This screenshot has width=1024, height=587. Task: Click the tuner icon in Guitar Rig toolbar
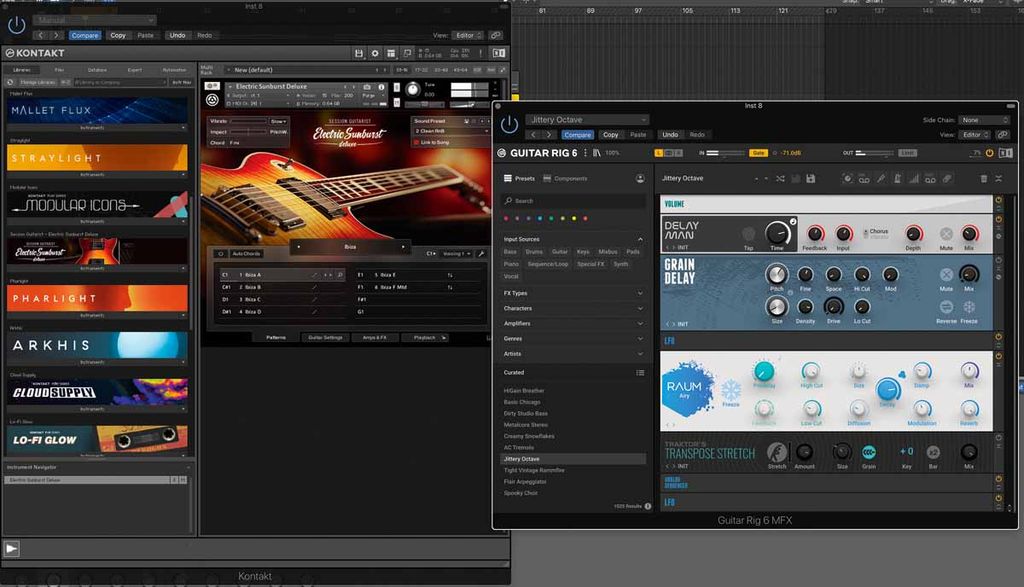click(x=897, y=178)
